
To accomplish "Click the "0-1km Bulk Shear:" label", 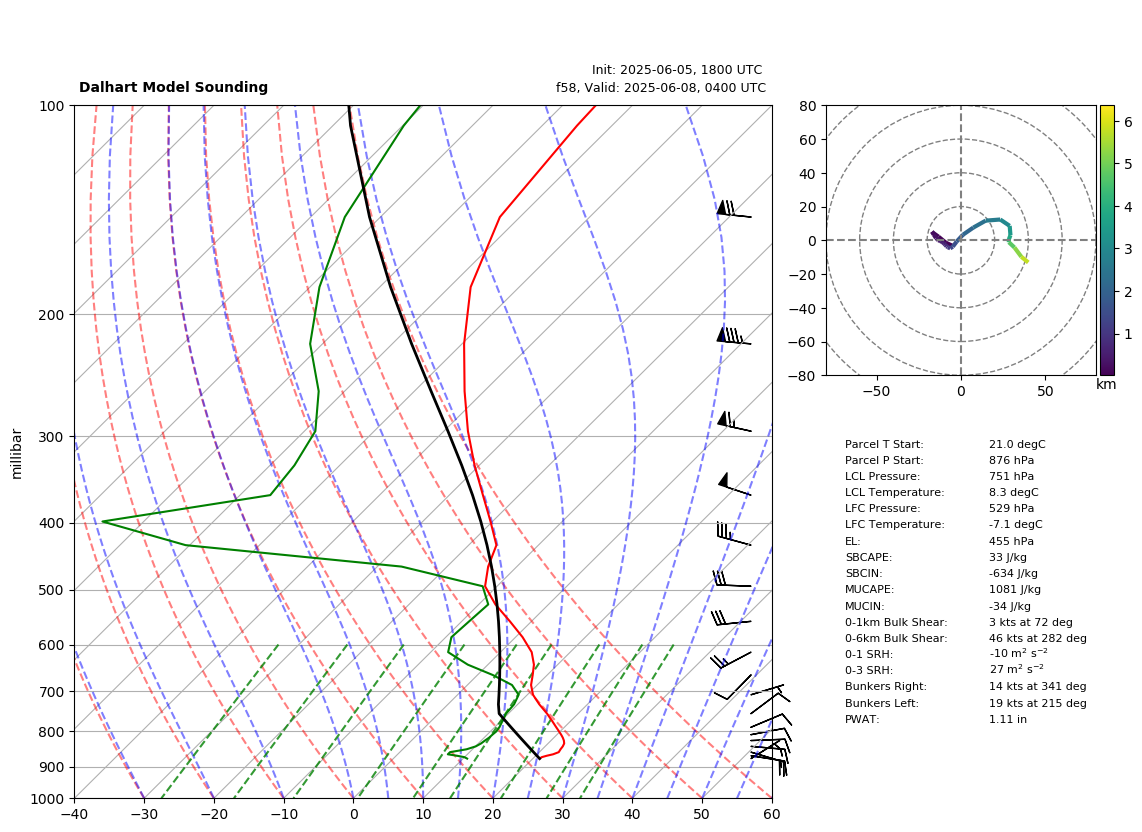I will pyautogui.click(x=896, y=622).
